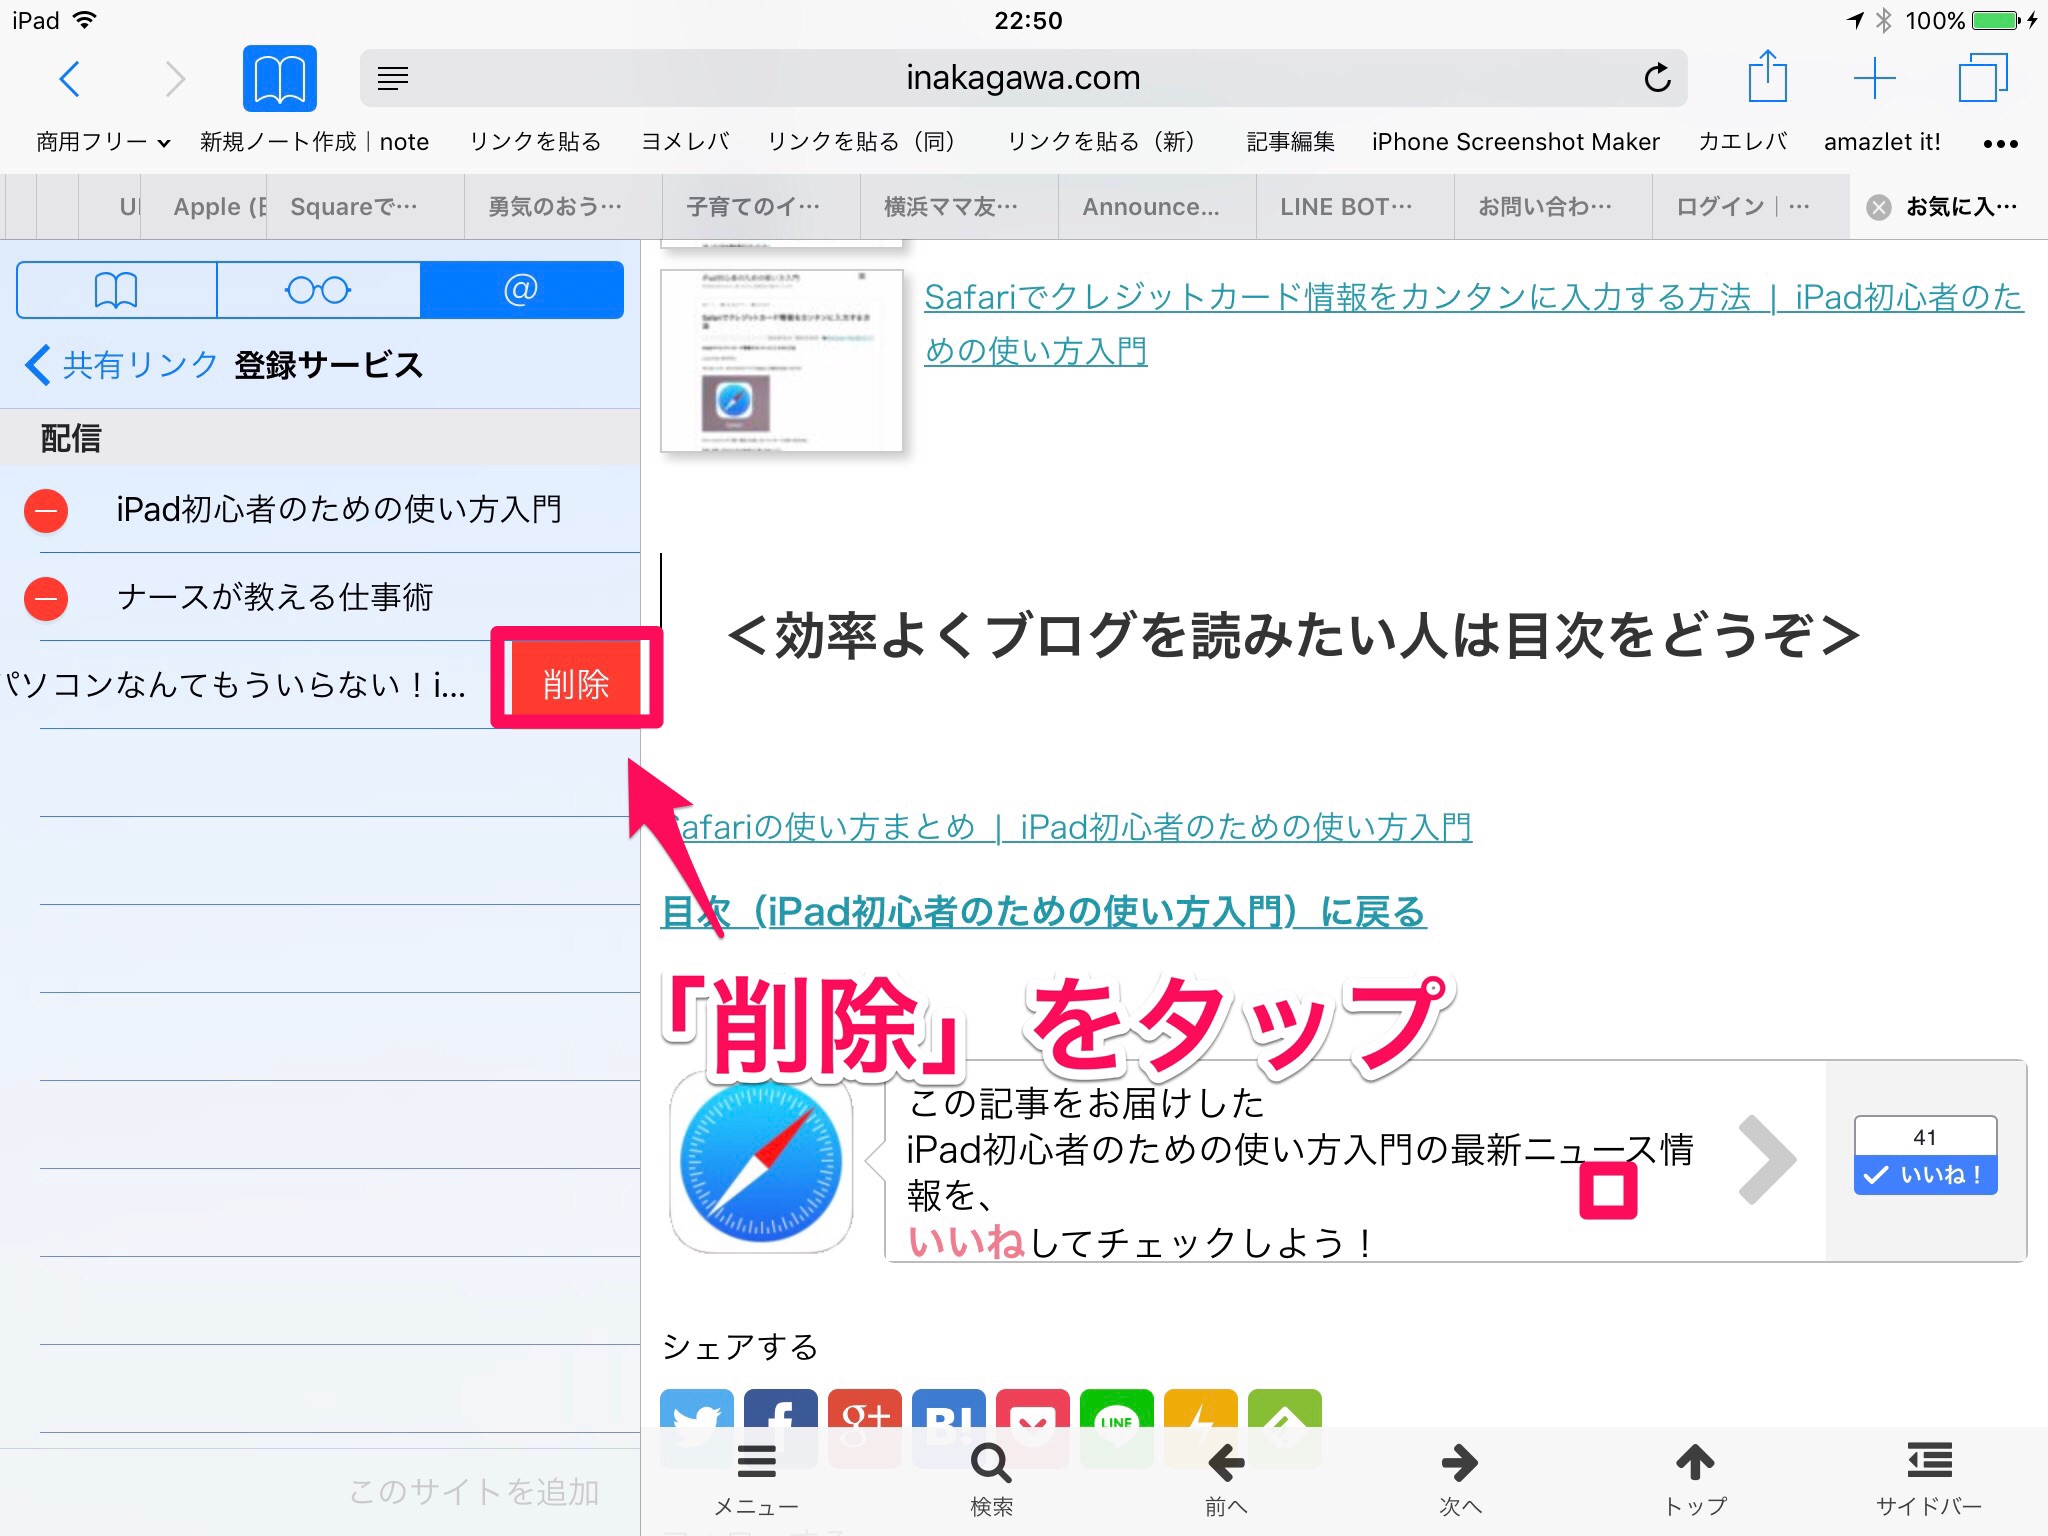Open the ヨメレバ bookmarklet
The image size is (2048, 1536).
click(x=685, y=142)
